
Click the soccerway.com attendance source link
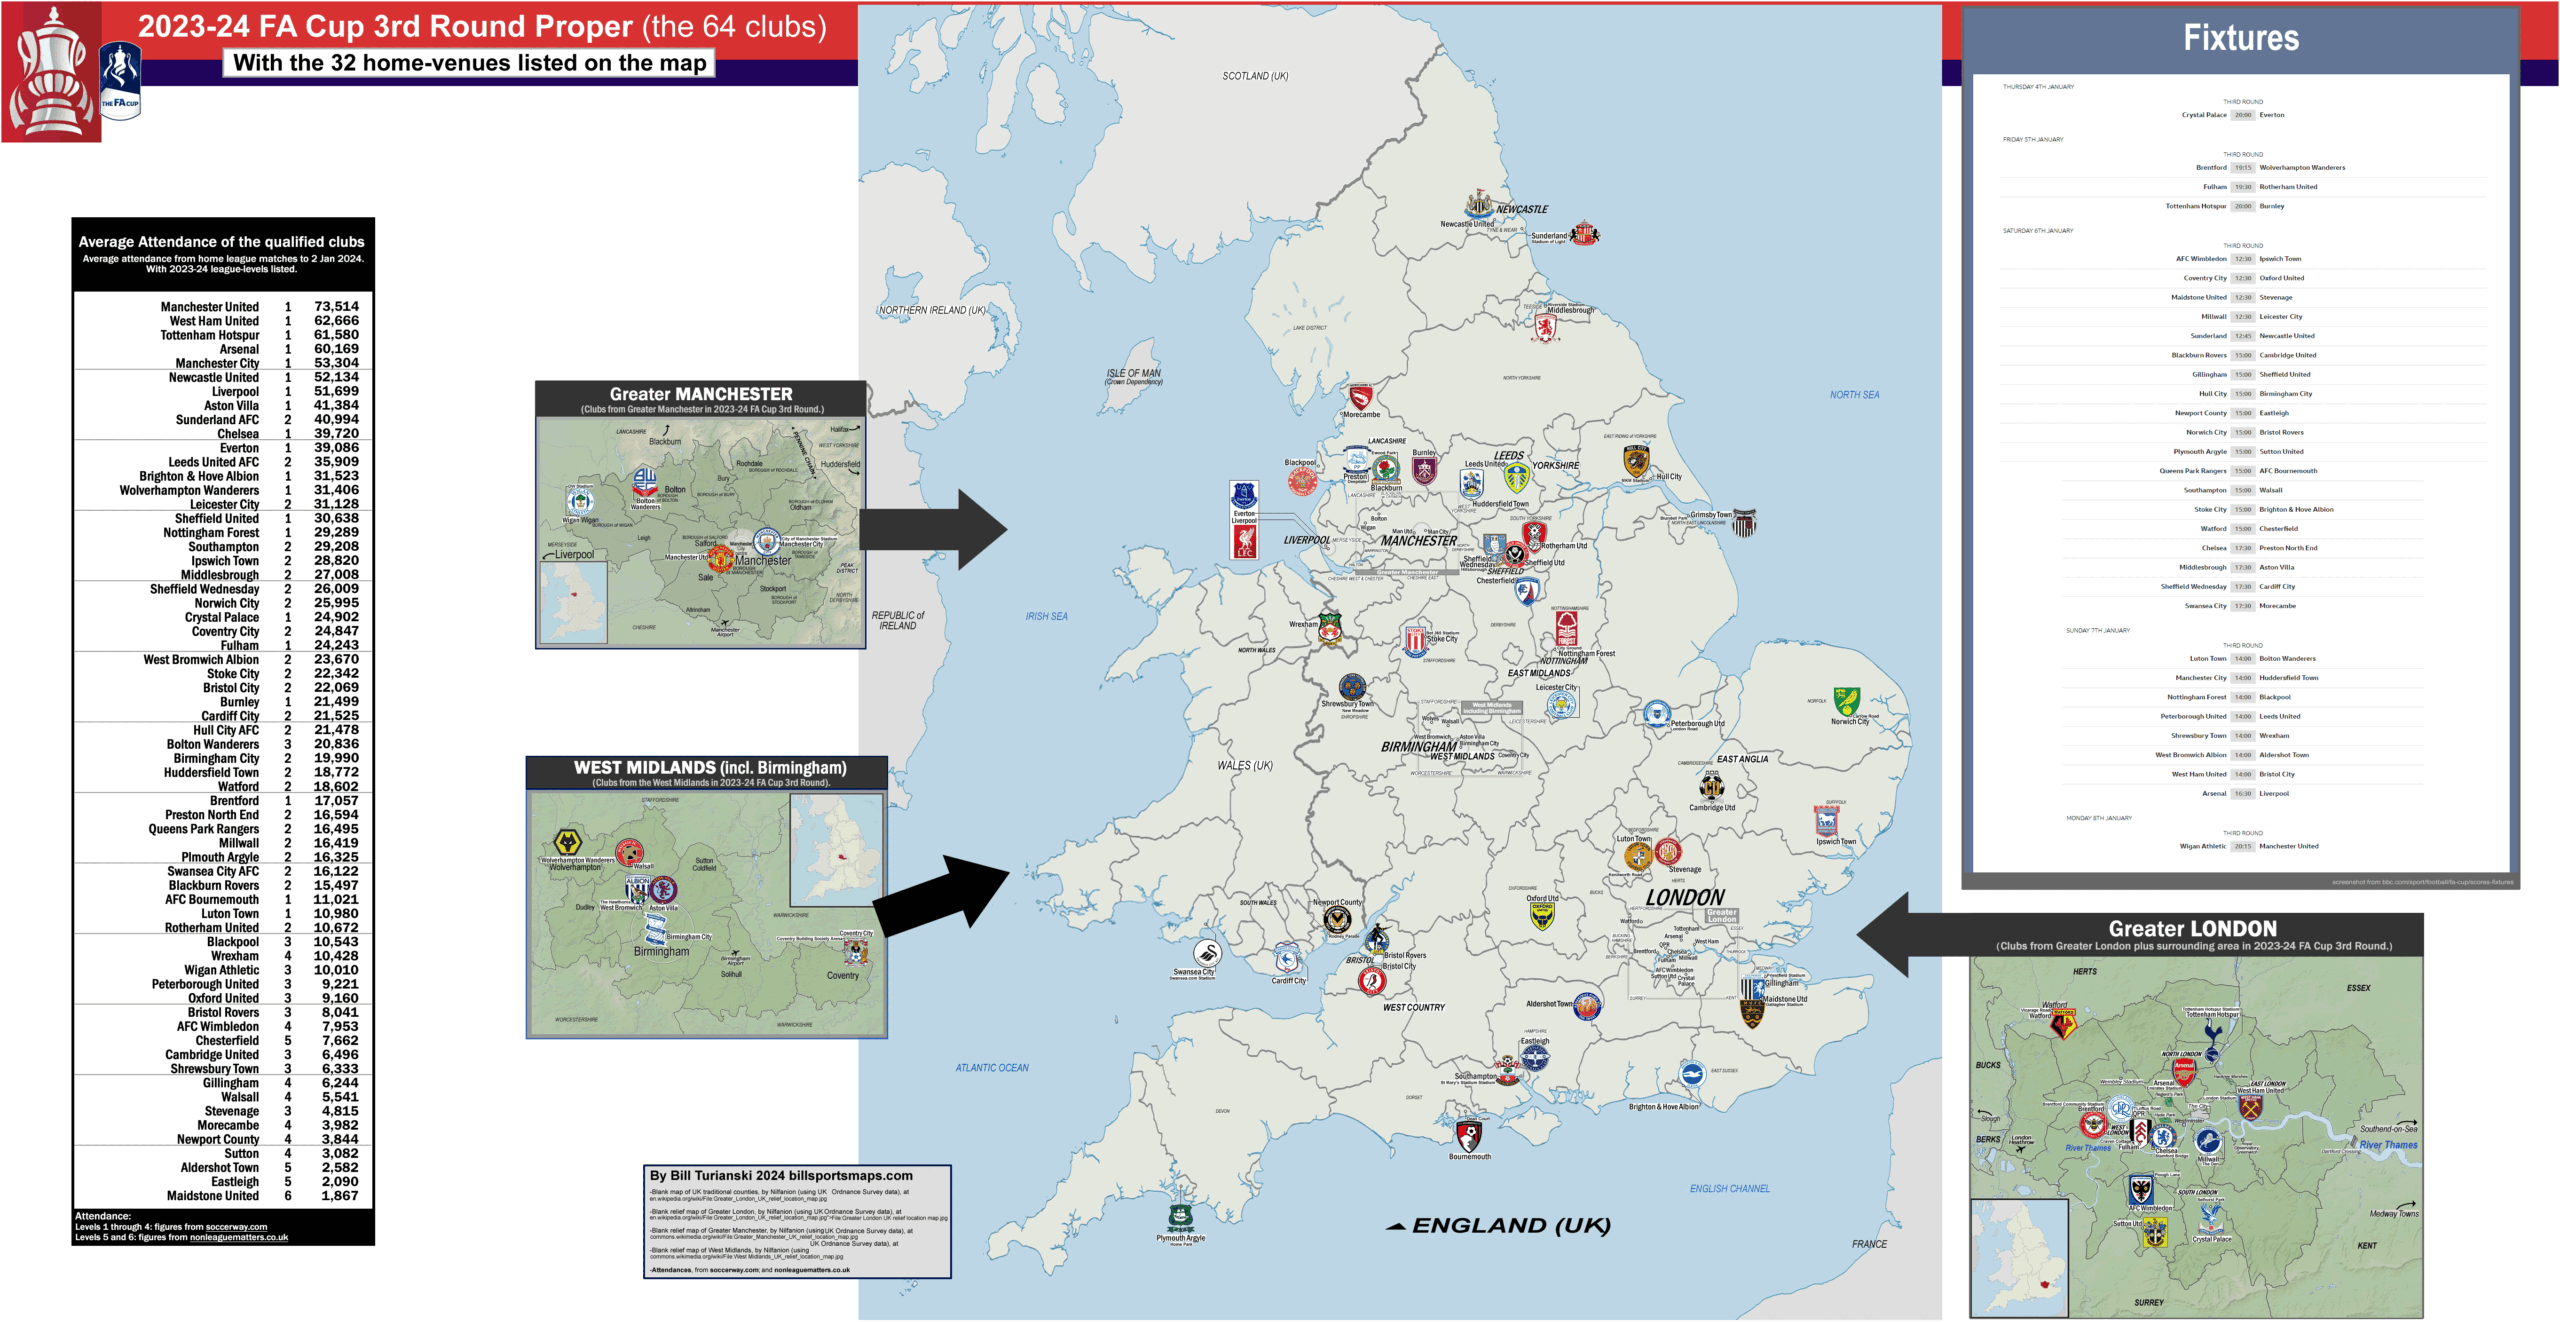tap(236, 1227)
